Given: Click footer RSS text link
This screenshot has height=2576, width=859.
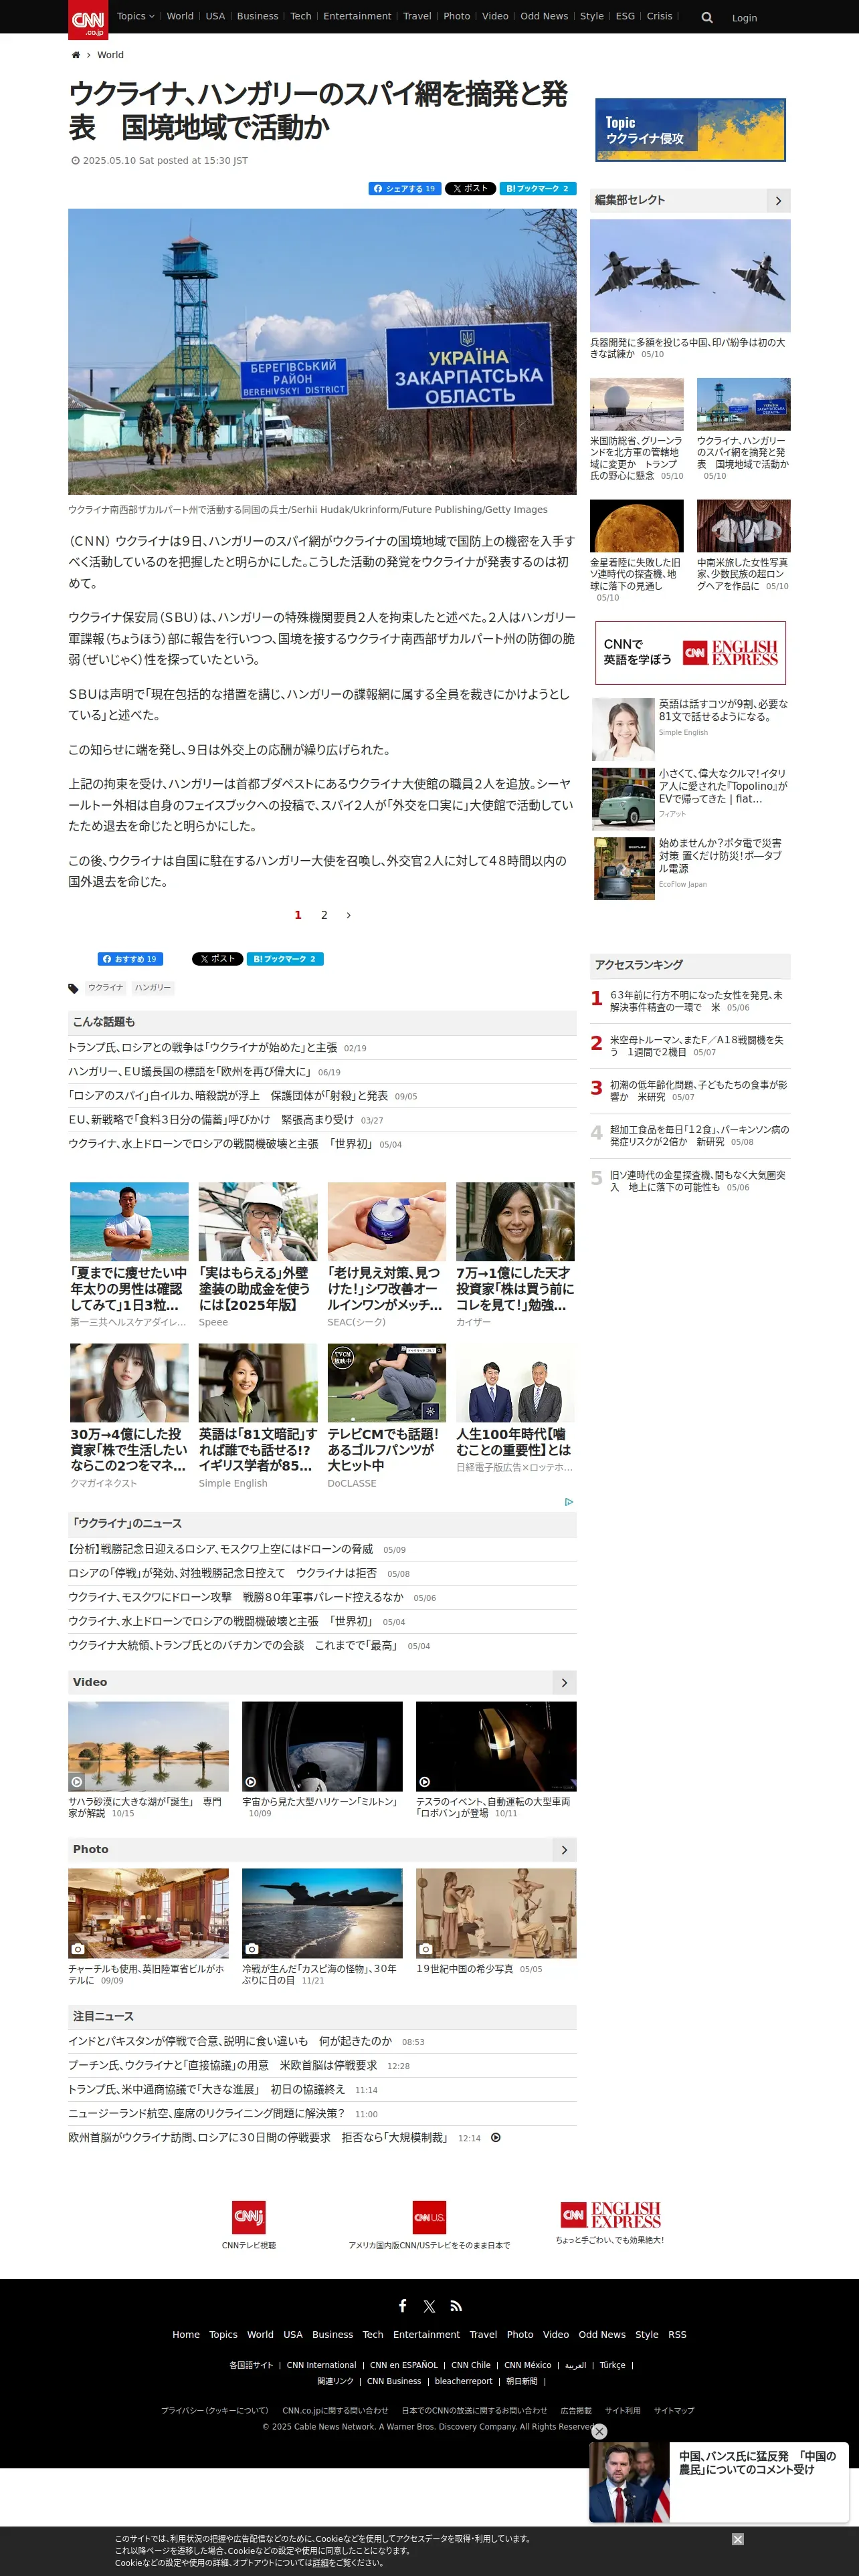Looking at the screenshot, I should pos(677,2335).
